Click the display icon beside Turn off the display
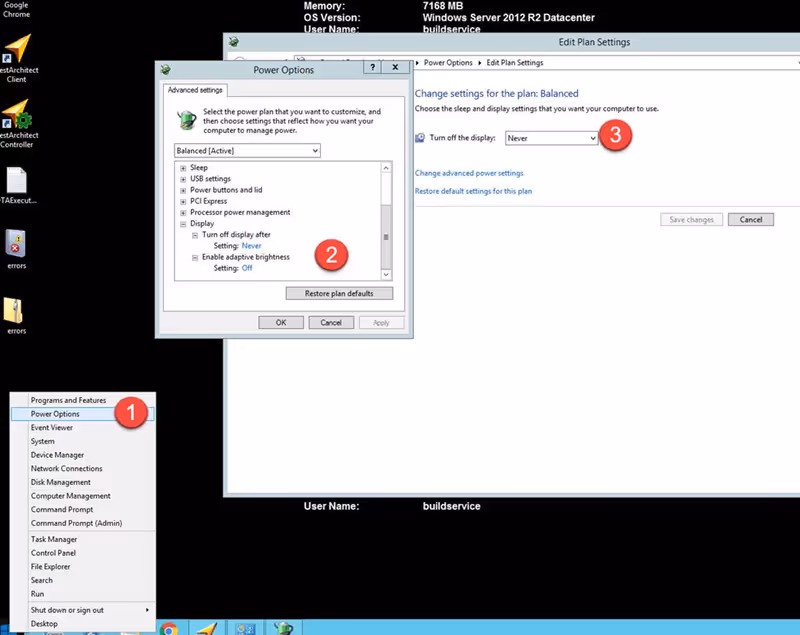 click(420, 138)
